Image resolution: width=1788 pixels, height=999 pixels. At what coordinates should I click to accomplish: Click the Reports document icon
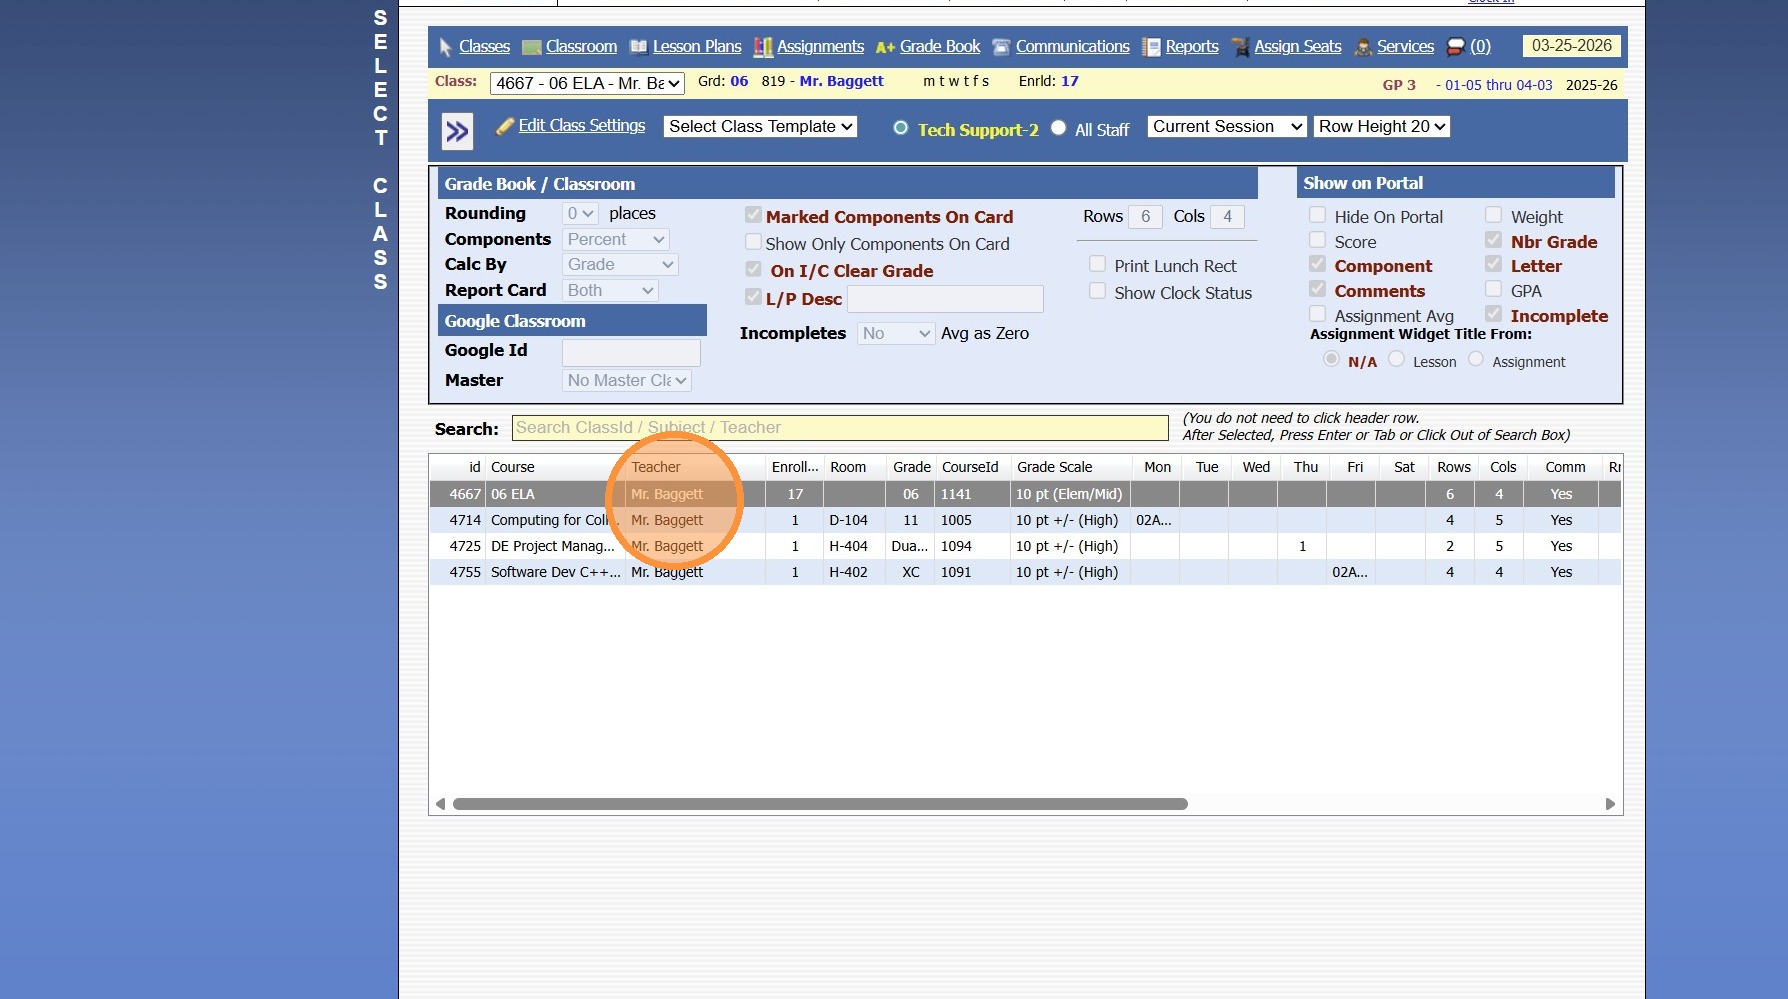pos(1151,47)
